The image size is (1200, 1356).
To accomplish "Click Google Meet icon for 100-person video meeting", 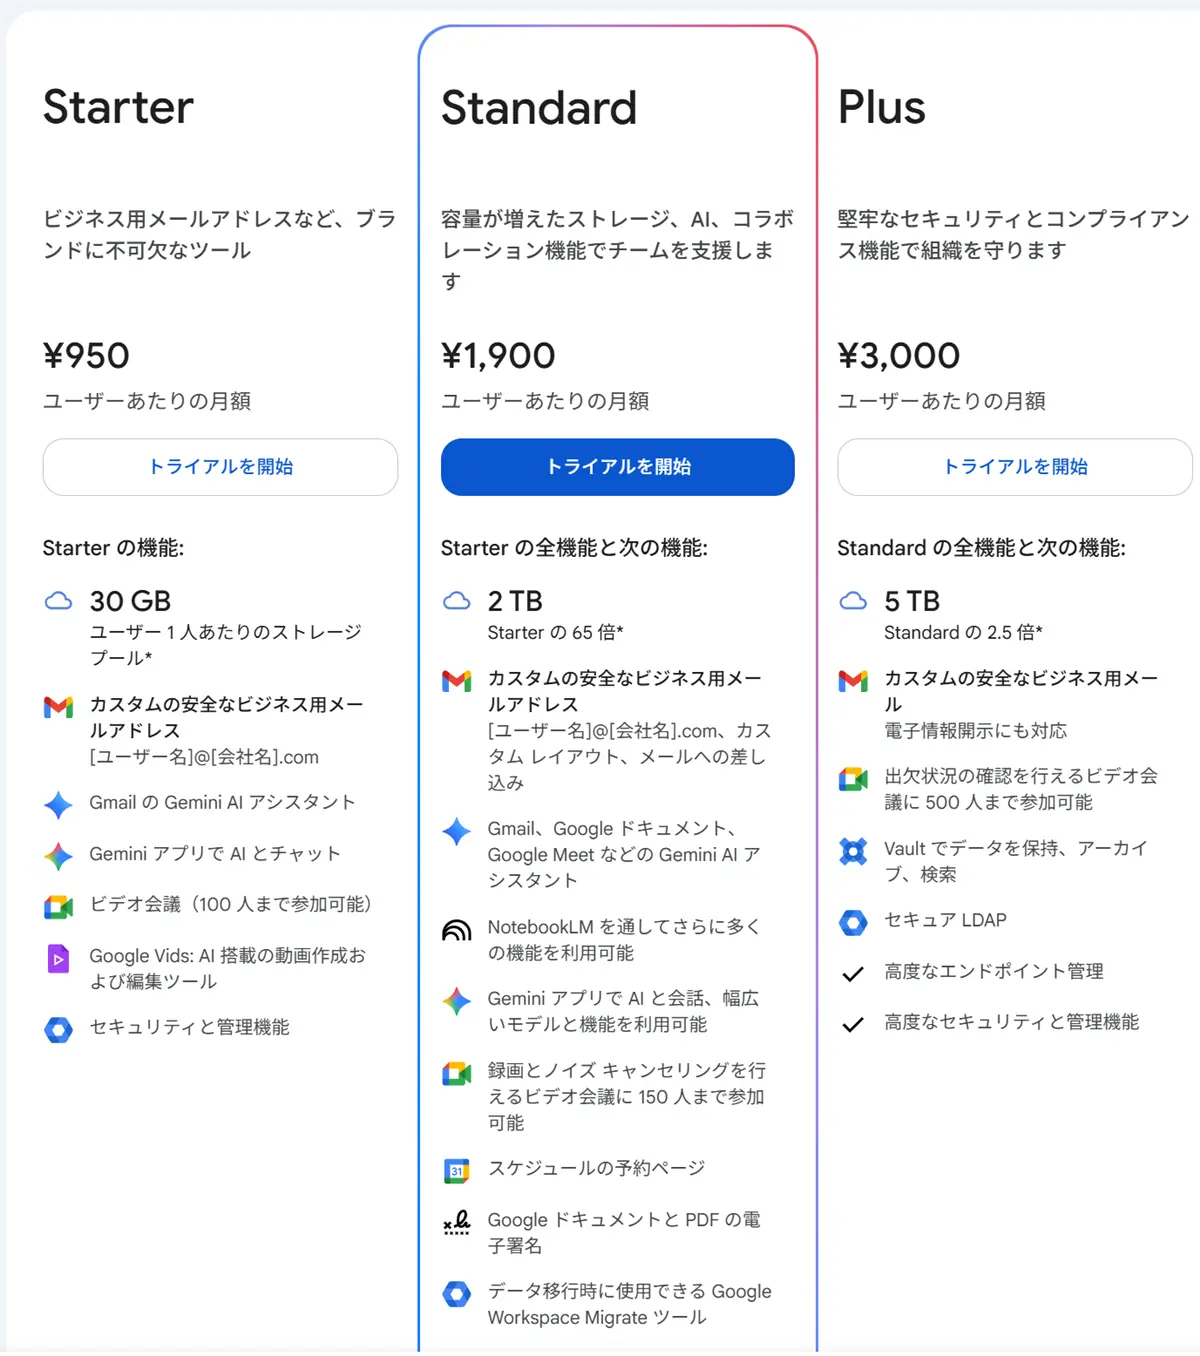I will [x=59, y=907].
